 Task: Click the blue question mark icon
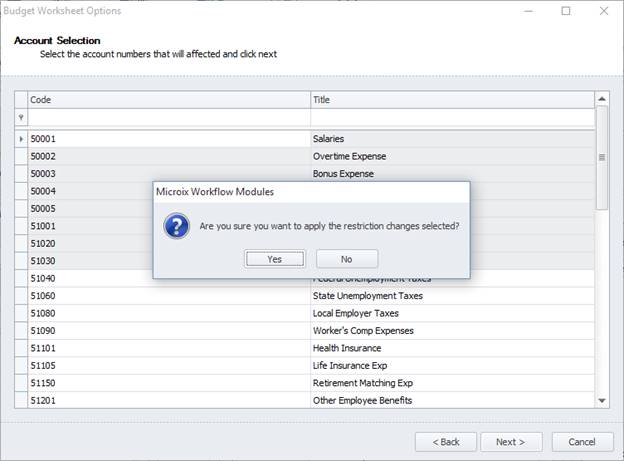pos(177,226)
